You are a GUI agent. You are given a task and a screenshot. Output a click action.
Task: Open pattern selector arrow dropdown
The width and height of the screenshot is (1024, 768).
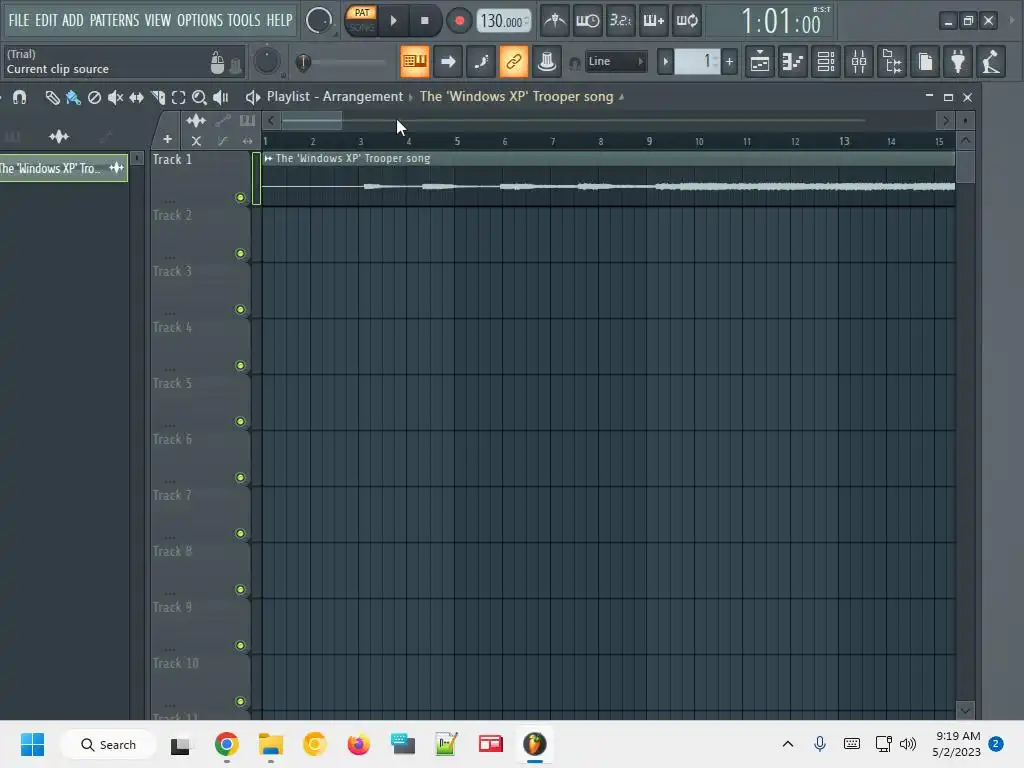(x=665, y=62)
